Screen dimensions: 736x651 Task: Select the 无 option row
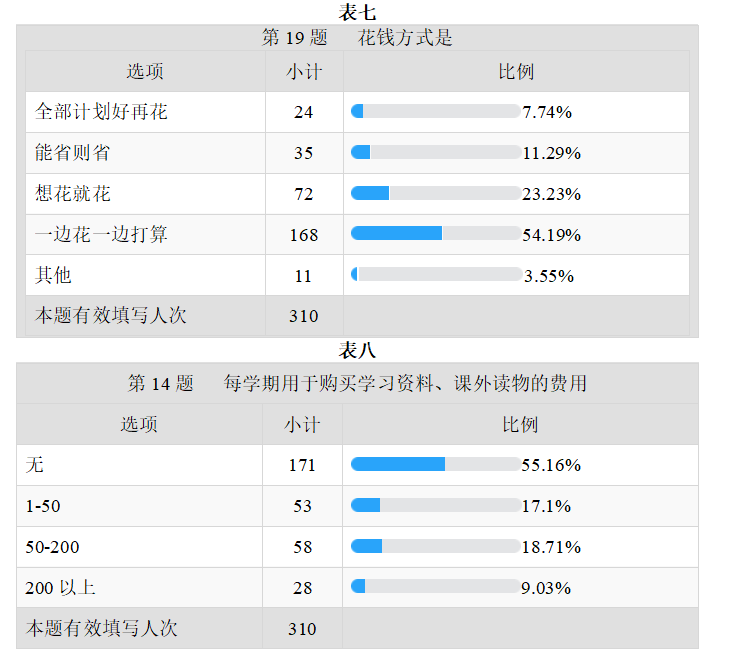coord(357,465)
